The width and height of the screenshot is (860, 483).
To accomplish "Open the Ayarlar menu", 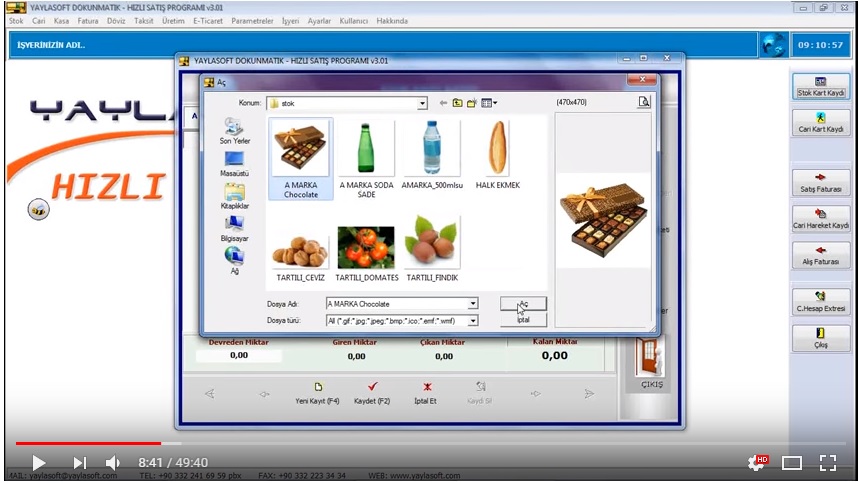I will (319, 21).
